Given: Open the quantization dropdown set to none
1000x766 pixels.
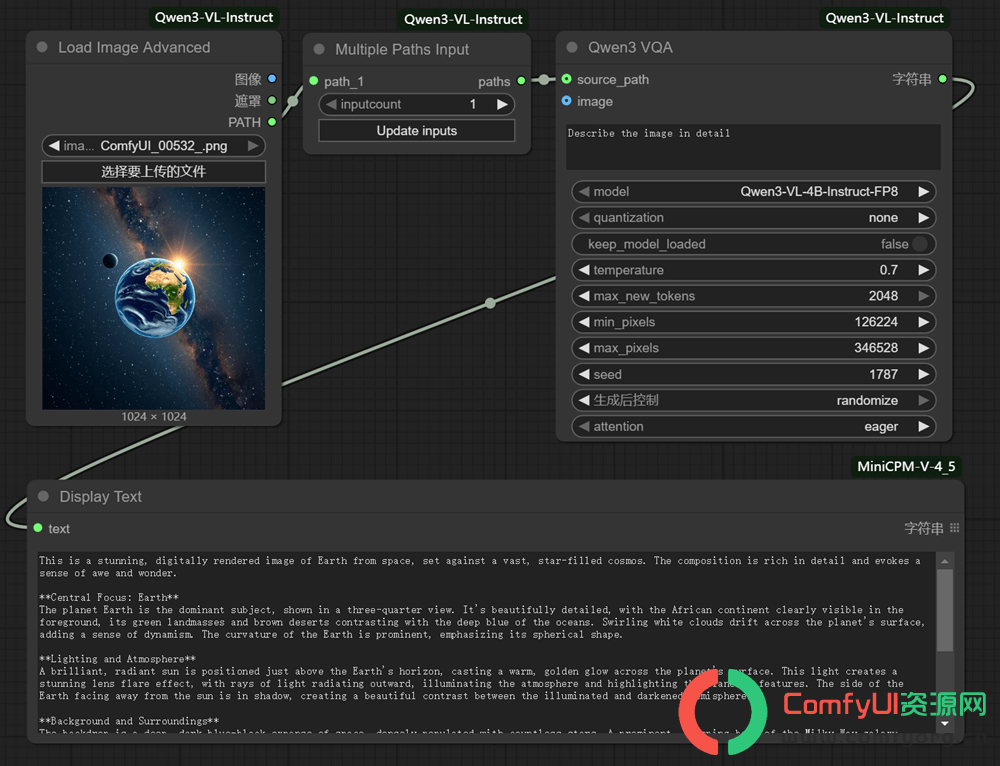Looking at the screenshot, I should [754, 217].
